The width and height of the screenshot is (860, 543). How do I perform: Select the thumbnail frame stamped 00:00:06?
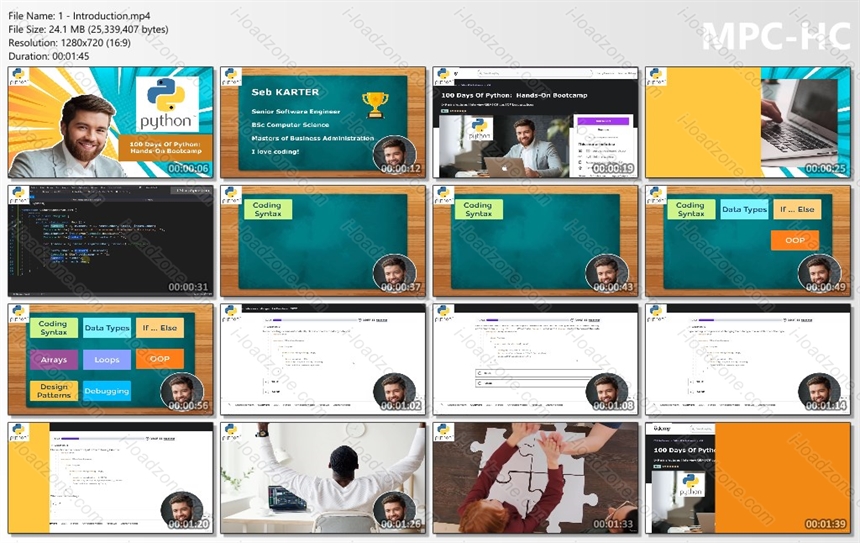(110, 122)
